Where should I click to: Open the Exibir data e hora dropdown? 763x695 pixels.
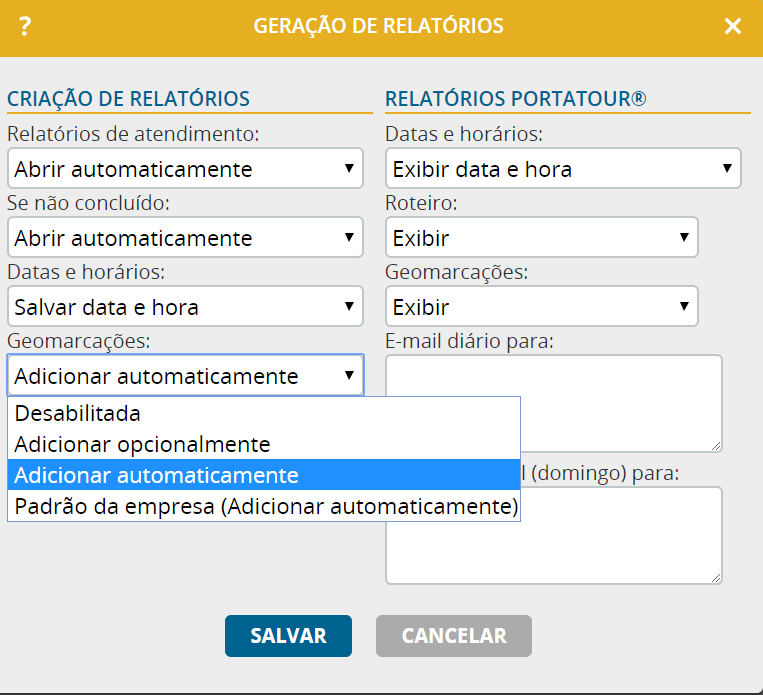[563, 168]
